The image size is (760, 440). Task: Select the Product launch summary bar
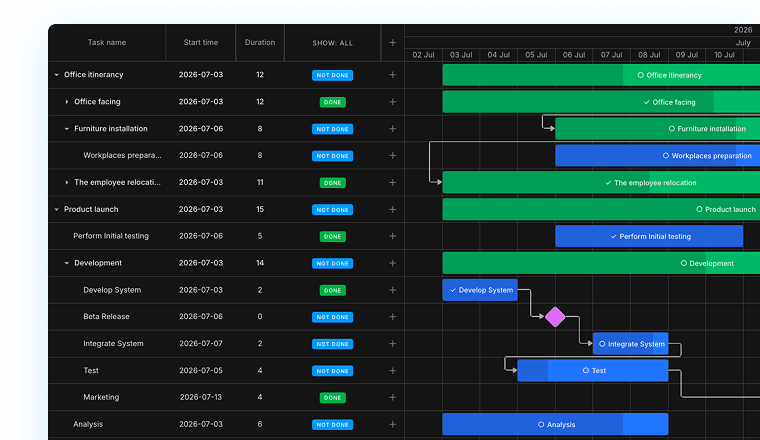[x=601, y=209]
